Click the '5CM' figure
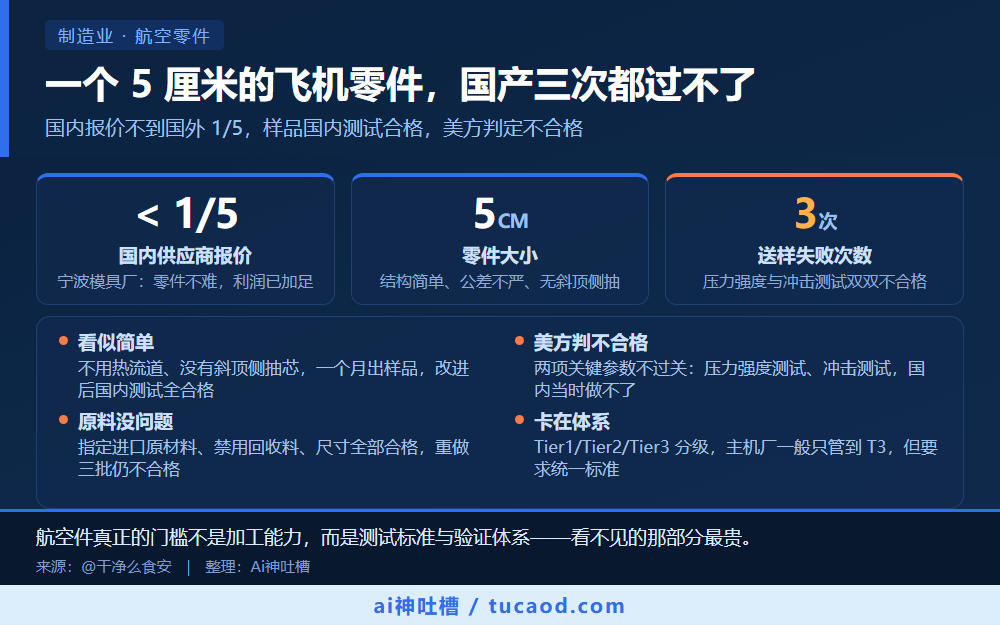Image resolution: width=1000 pixels, height=625 pixels. tap(501, 214)
